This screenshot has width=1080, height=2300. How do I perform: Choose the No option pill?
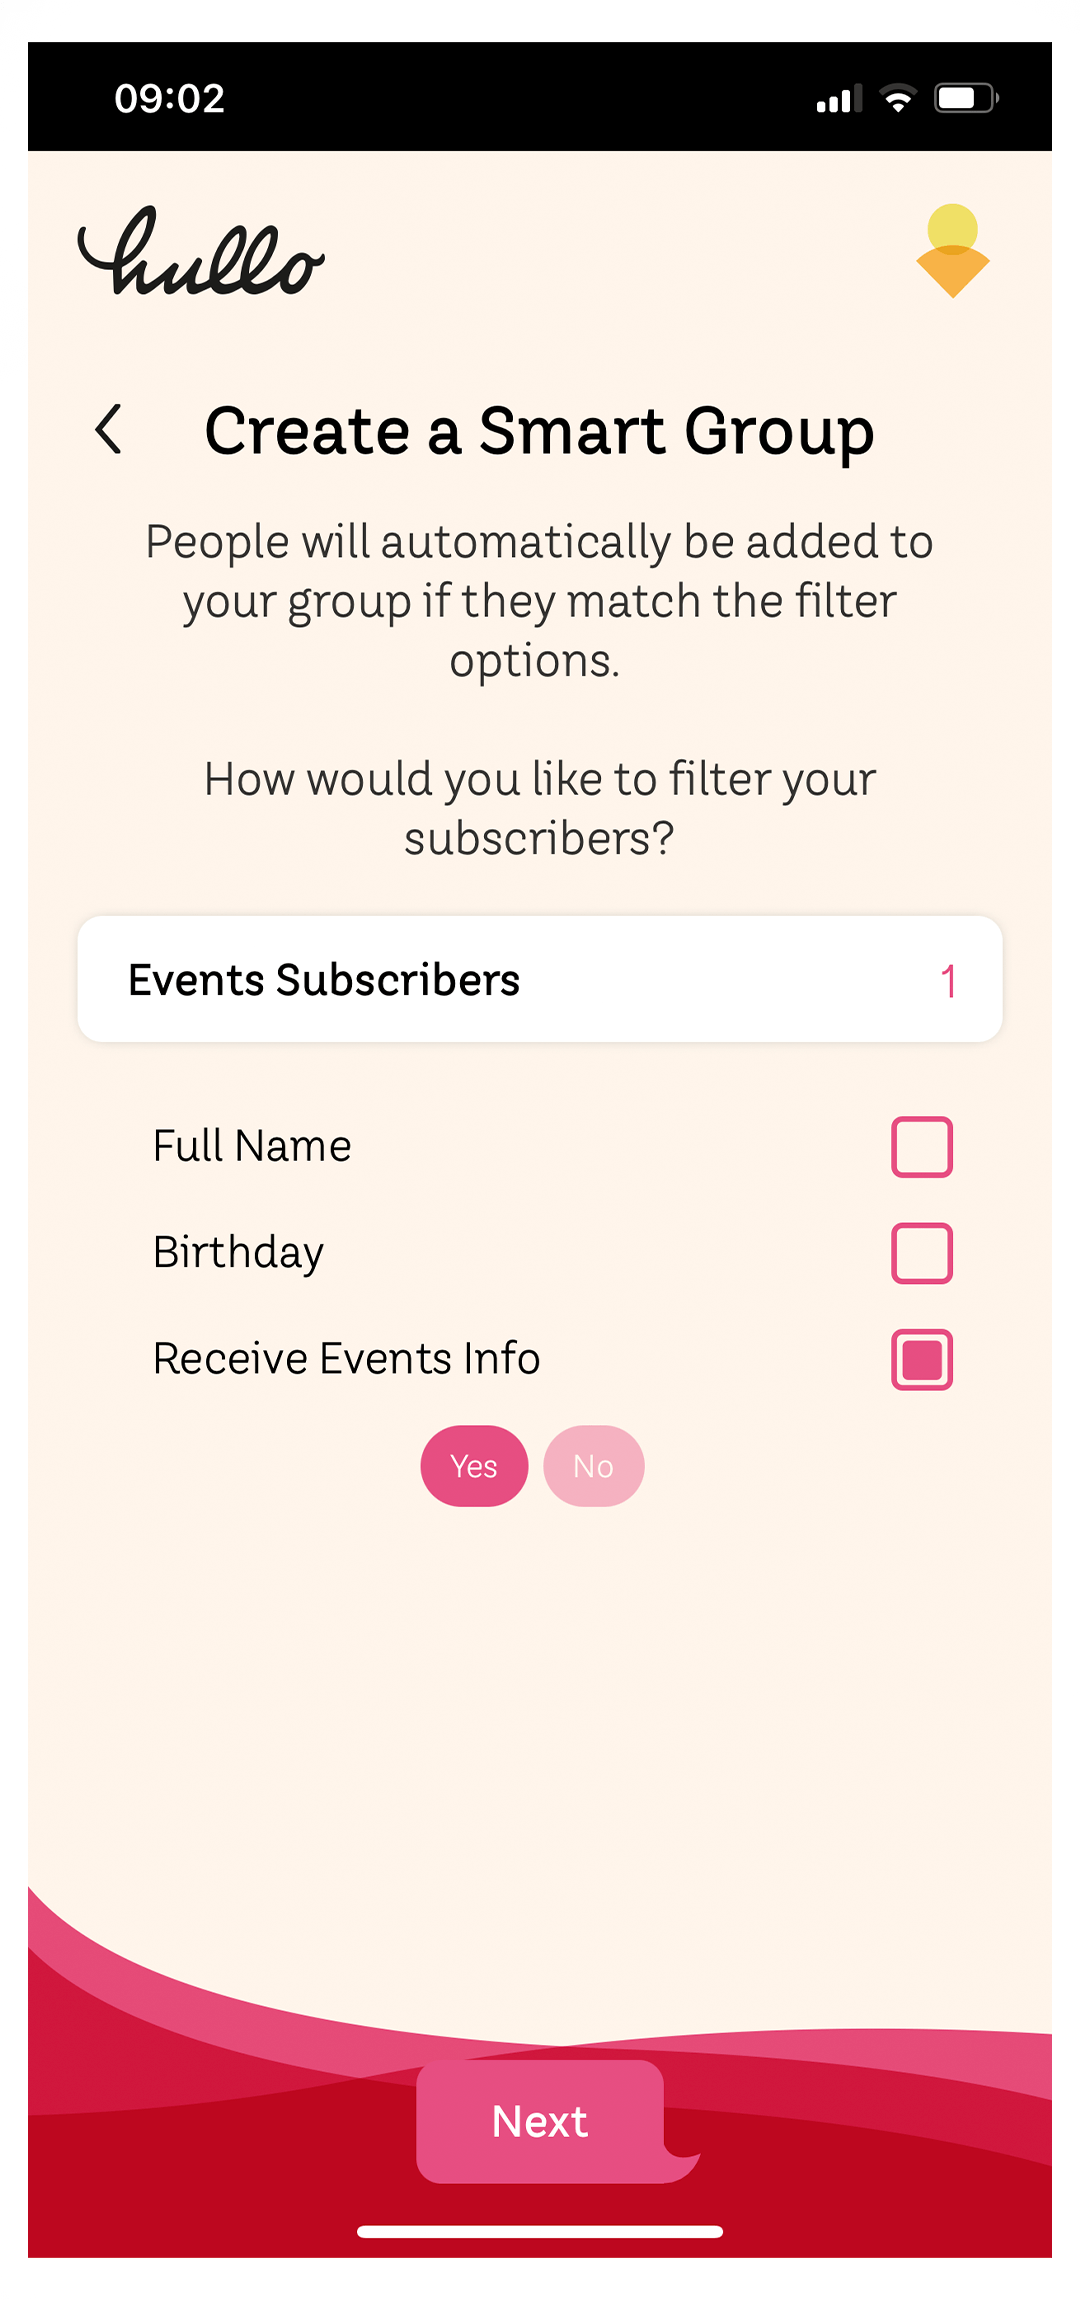tap(593, 1466)
